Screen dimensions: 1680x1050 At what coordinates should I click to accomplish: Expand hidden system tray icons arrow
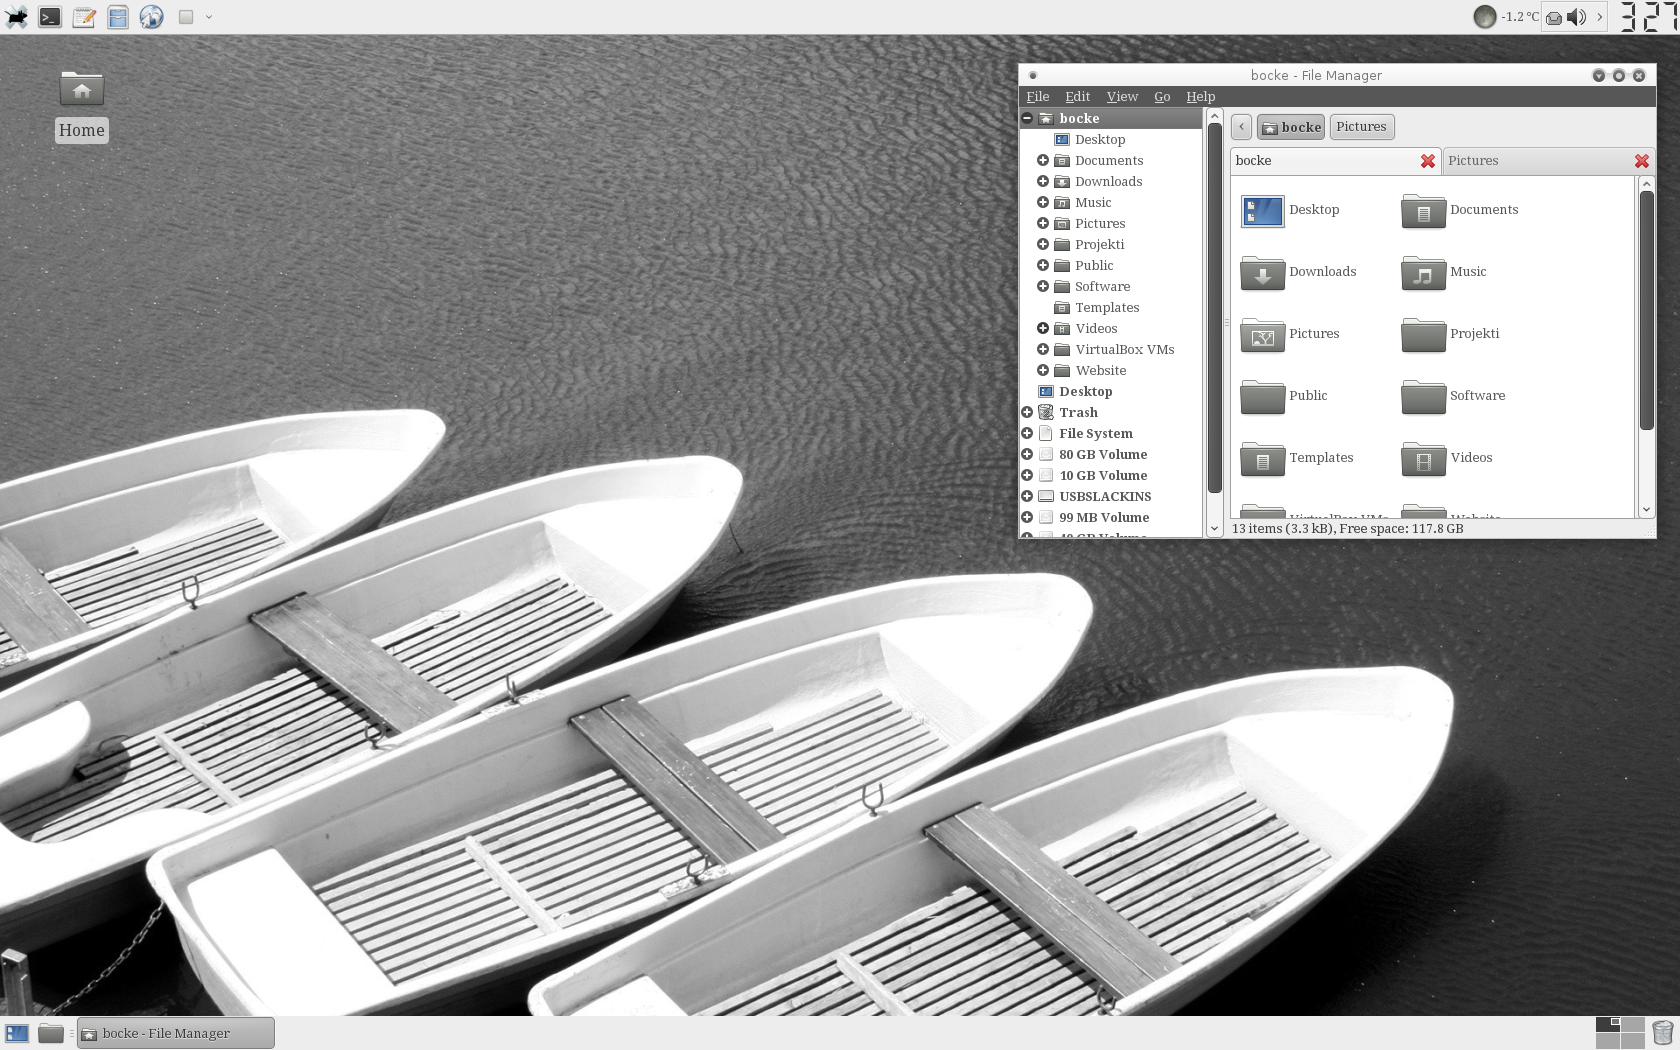coord(1600,17)
